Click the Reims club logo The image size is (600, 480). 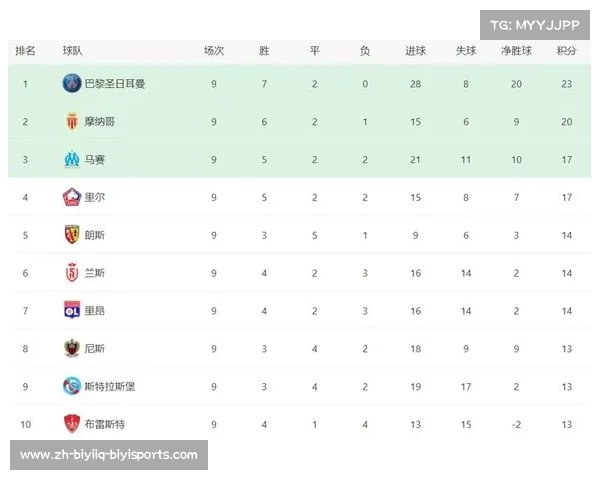pyautogui.click(x=72, y=273)
